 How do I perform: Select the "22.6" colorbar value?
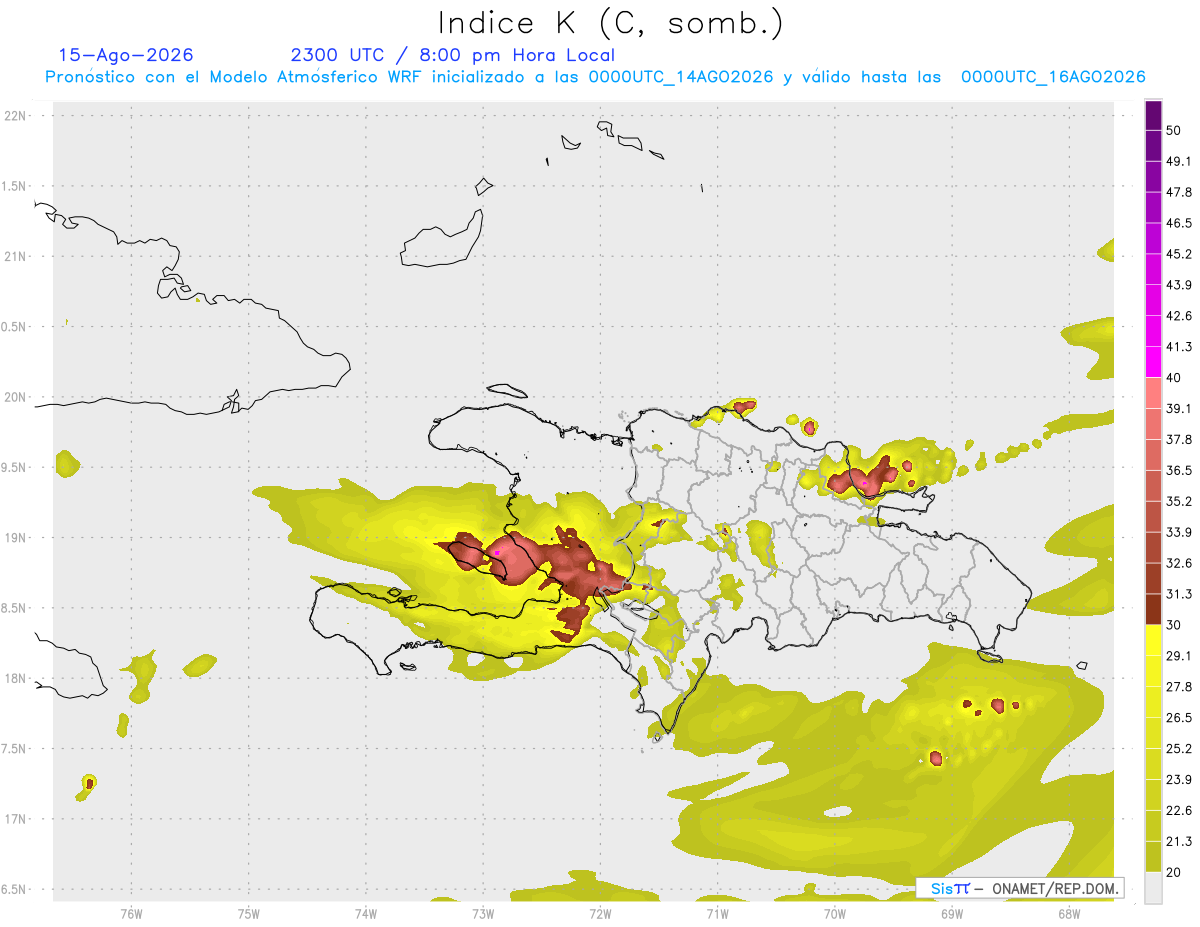tap(1179, 811)
